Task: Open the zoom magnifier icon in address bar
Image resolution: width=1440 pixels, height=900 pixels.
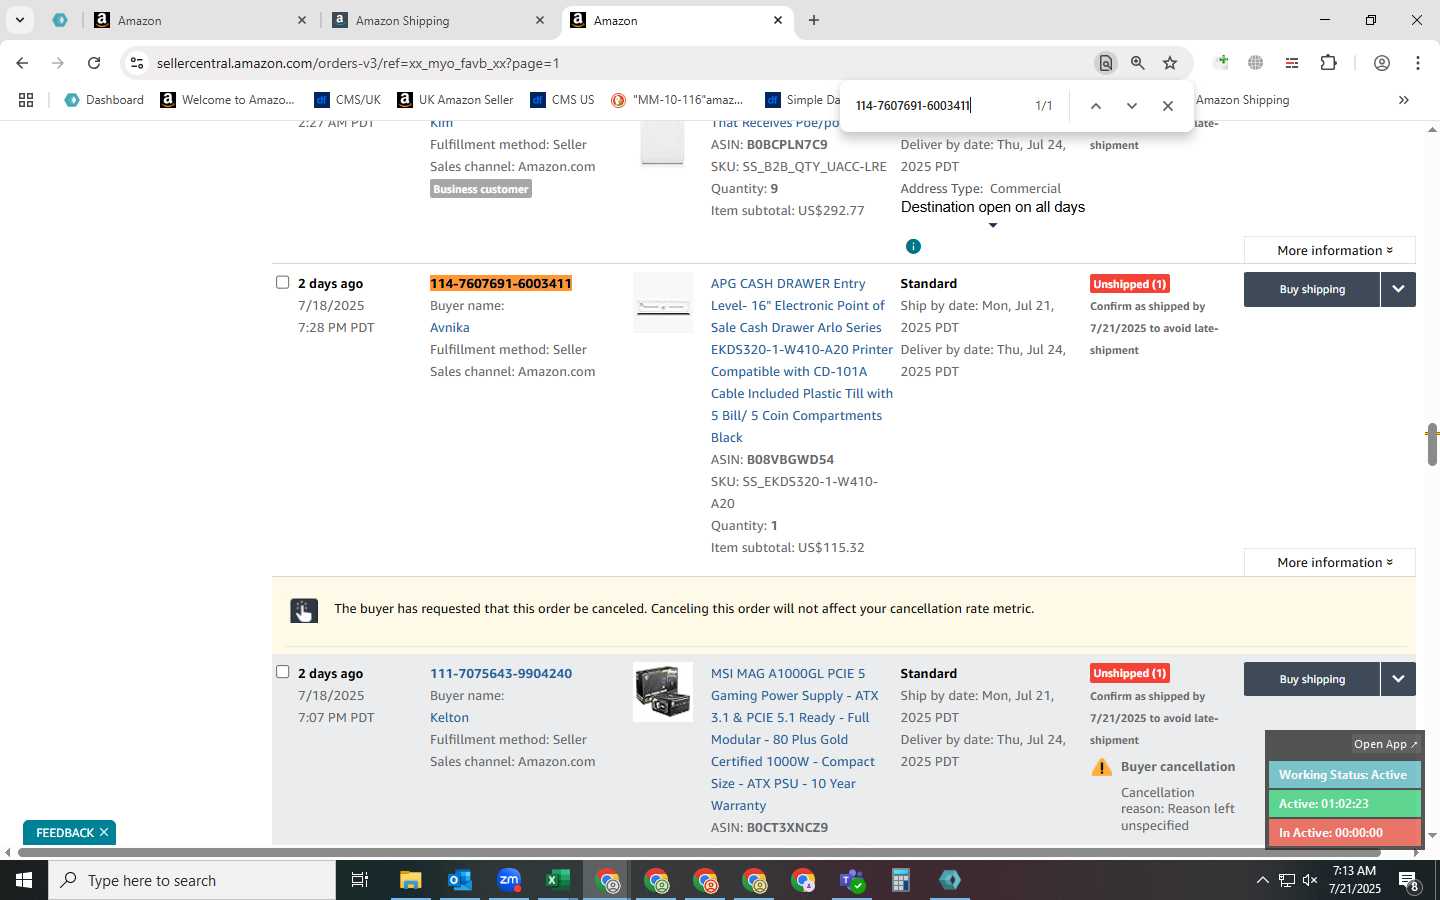Action: tap(1137, 63)
